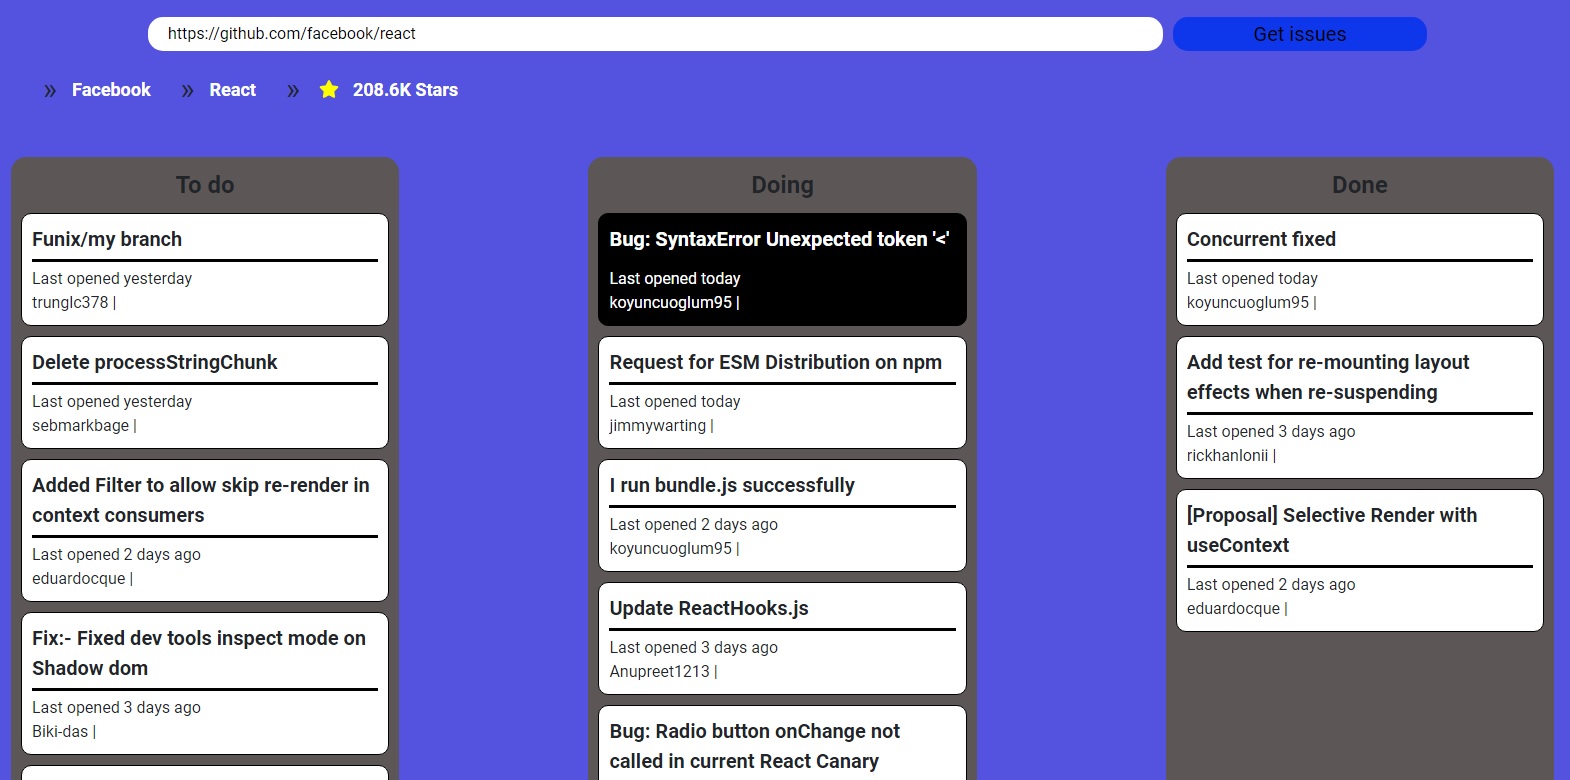Viewport: 1570px width, 780px height.
Task: Click eduardocque in the To do column
Action: click(x=78, y=578)
